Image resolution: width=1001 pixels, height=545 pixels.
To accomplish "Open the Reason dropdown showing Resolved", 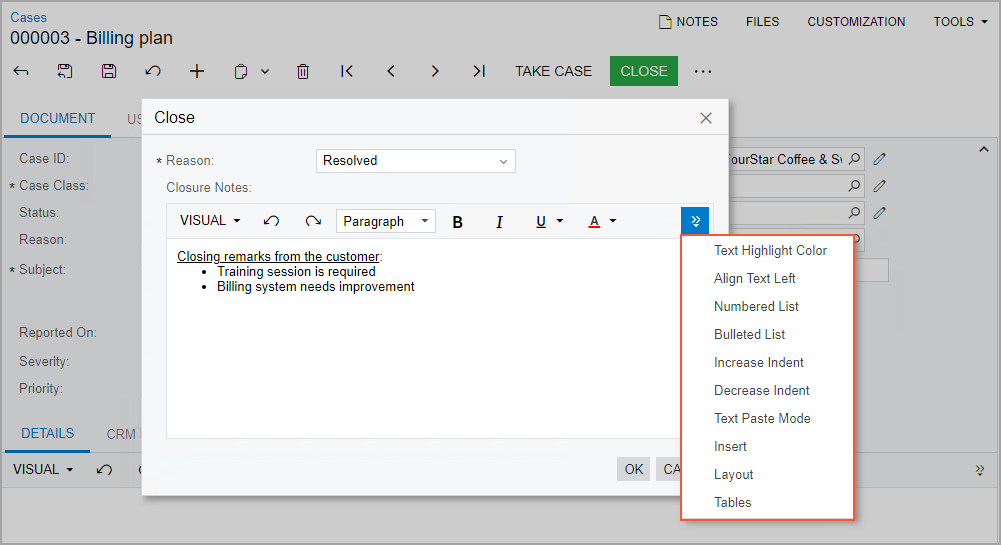I will tap(415, 160).
